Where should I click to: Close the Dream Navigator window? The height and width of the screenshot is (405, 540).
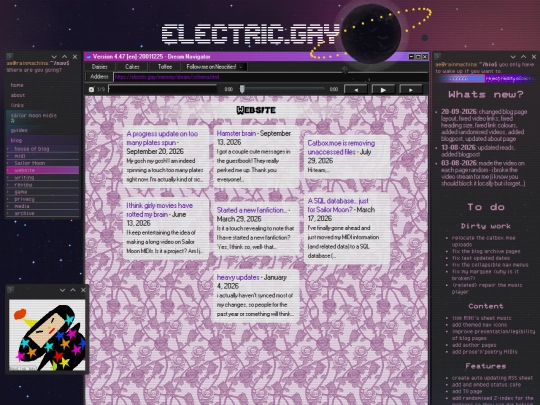425,56
